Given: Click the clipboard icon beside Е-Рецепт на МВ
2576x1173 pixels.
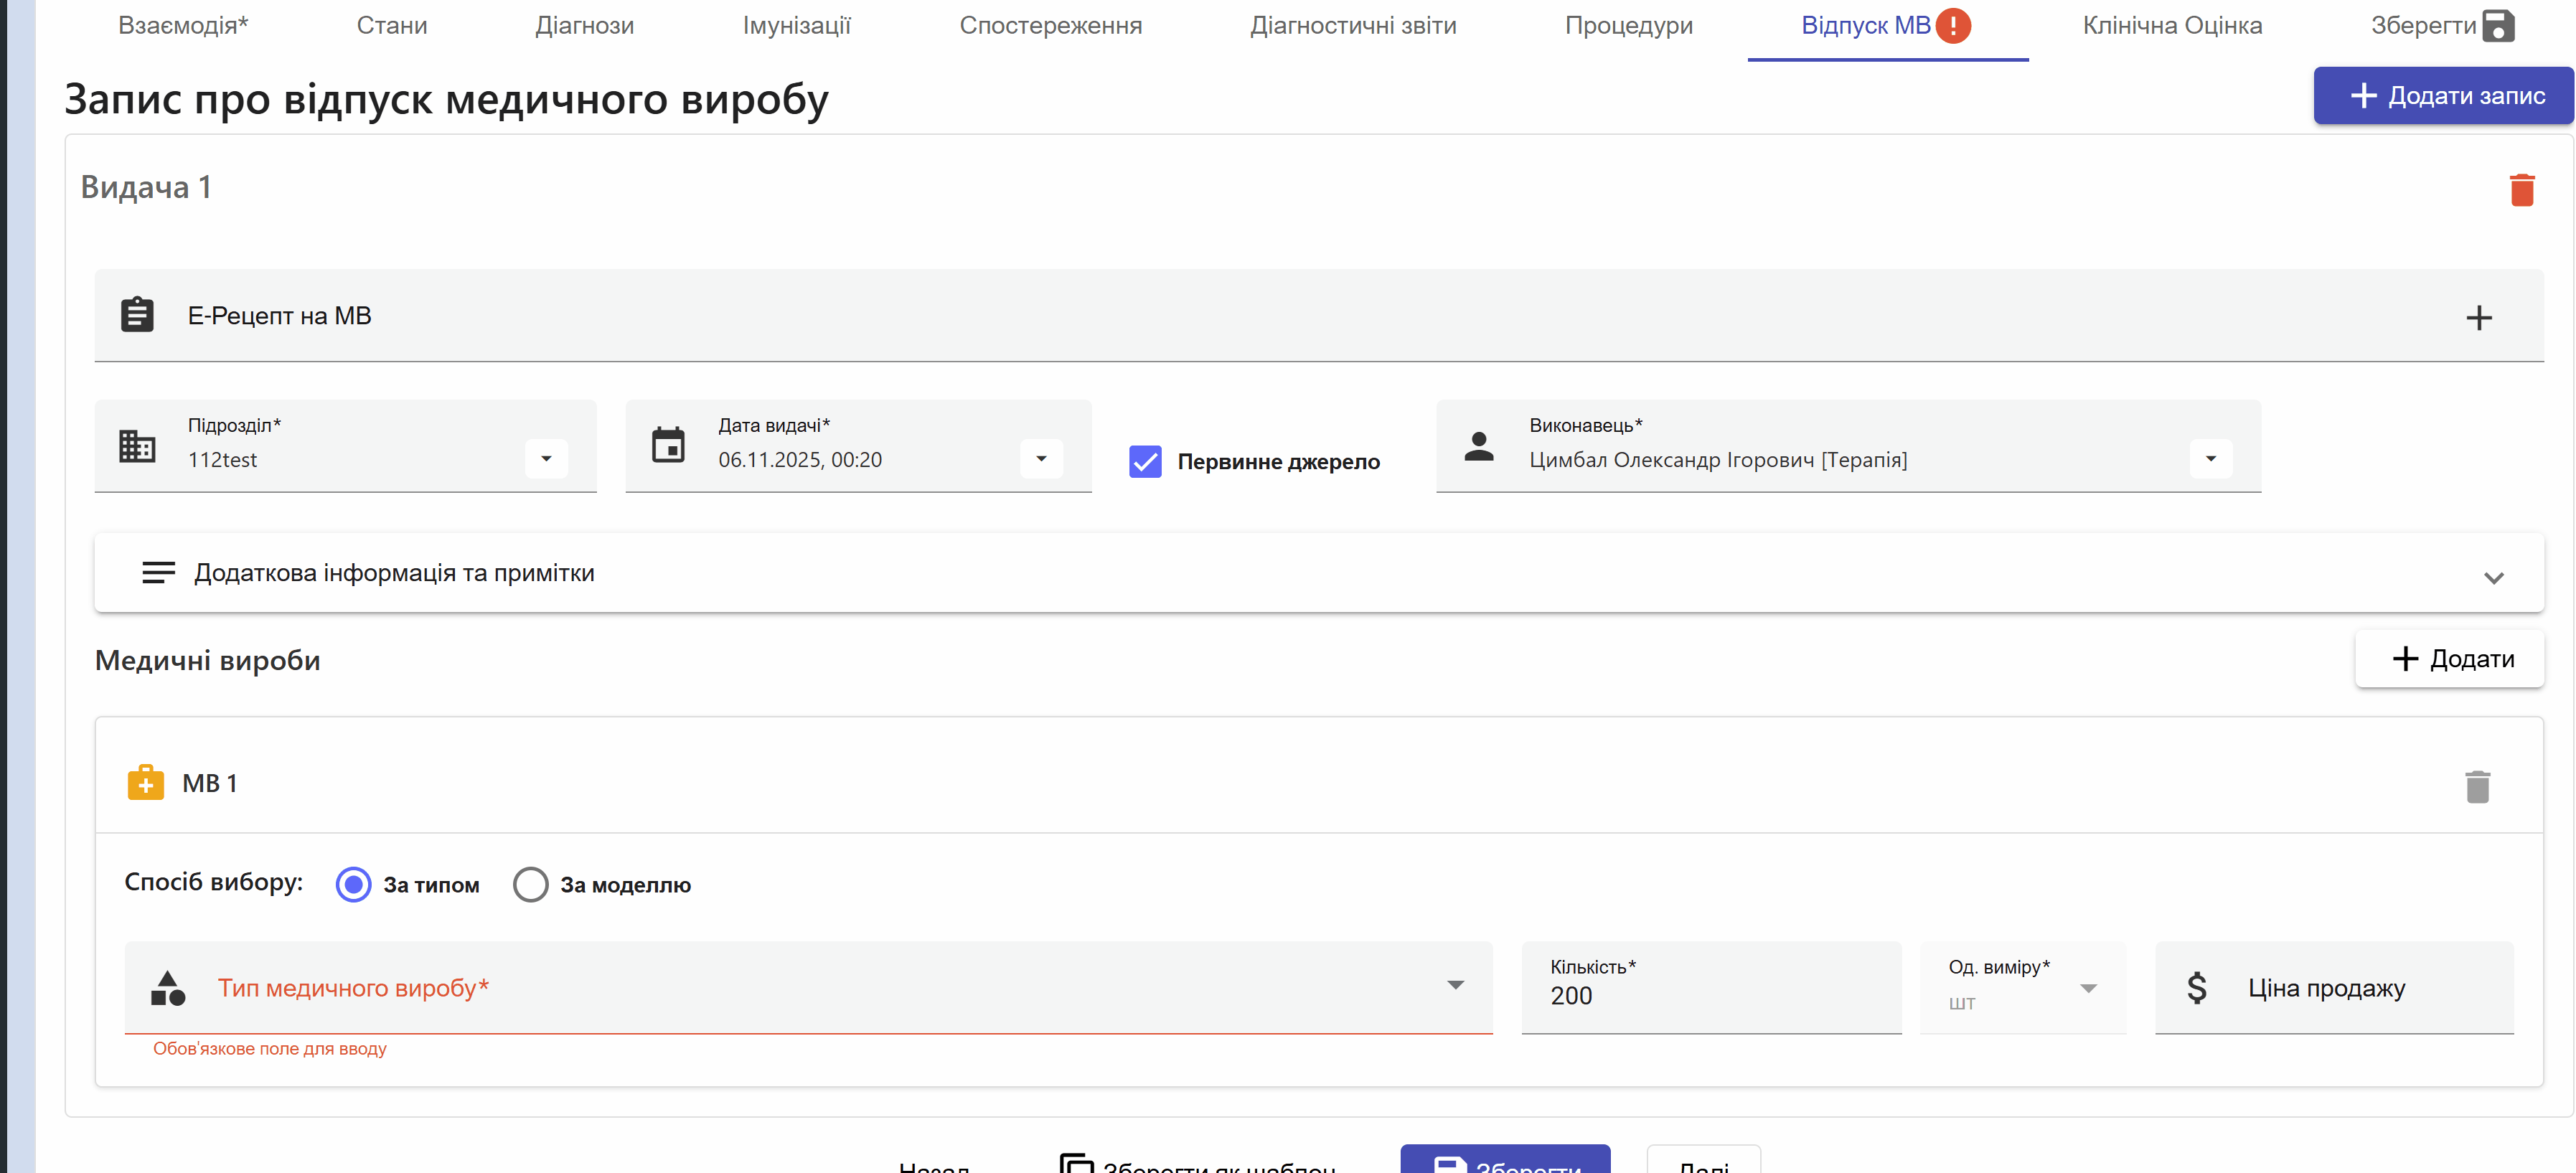Looking at the screenshot, I should point(137,315).
